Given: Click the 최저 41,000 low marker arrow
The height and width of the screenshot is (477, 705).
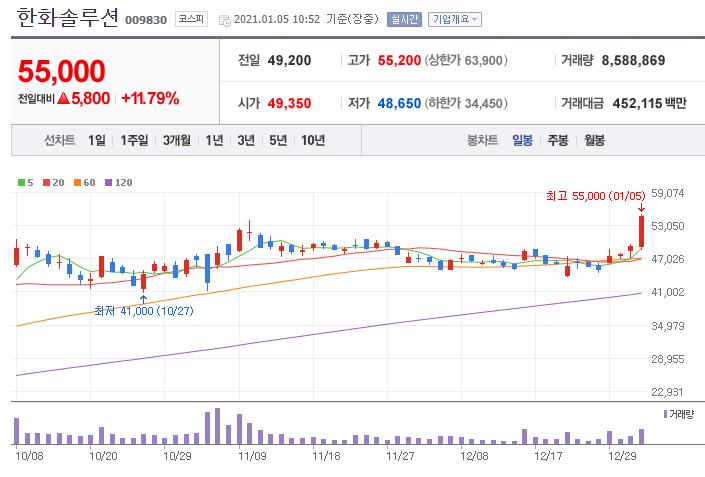Looking at the screenshot, I should coord(143,297).
